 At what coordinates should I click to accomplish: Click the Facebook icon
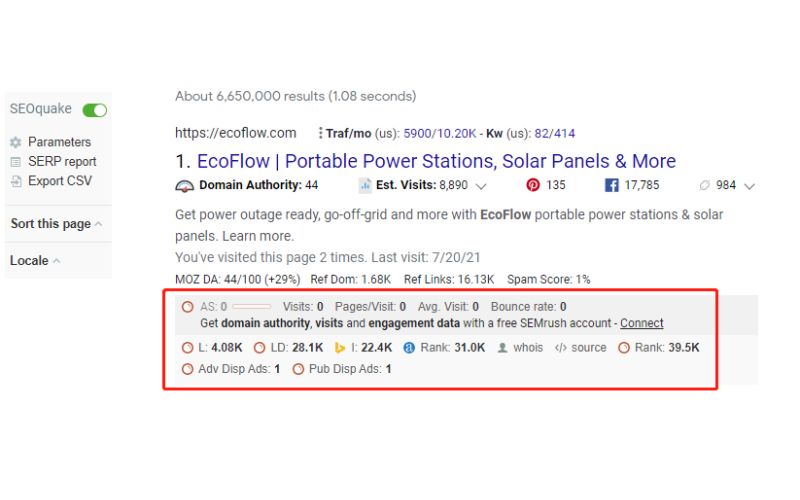point(611,185)
